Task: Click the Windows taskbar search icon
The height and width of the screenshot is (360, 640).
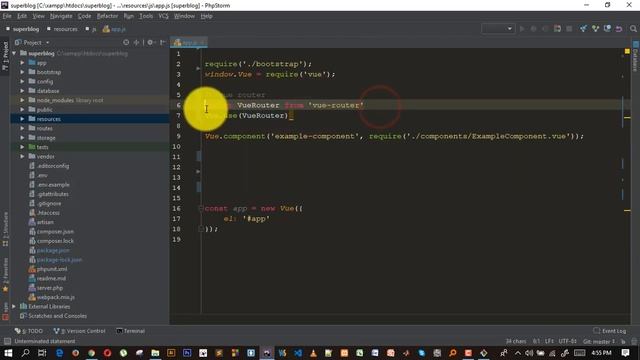Action: 25,353
